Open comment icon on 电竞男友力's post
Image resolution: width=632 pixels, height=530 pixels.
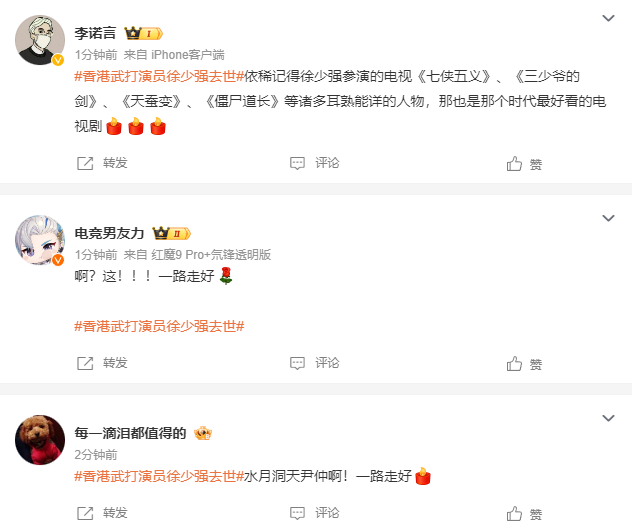[297, 363]
